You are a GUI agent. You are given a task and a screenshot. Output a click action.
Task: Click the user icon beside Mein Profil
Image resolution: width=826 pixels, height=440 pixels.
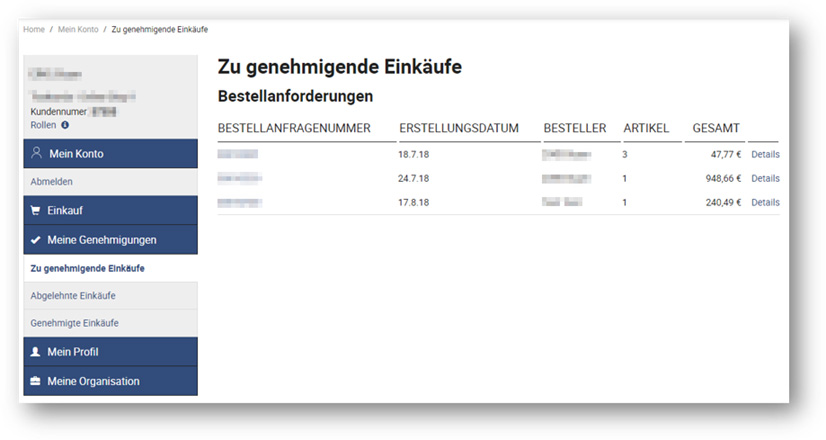[35, 351]
